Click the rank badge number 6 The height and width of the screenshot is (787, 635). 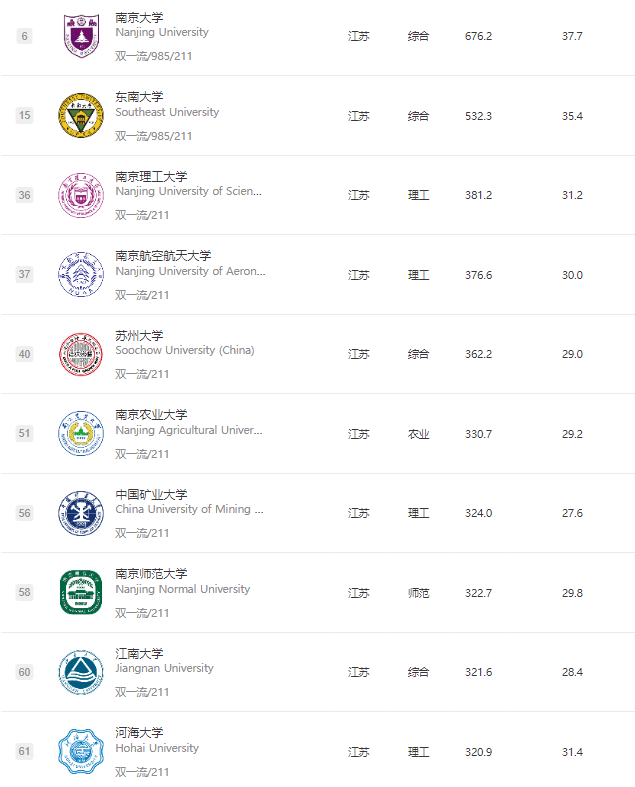pyautogui.click(x=24, y=36)
